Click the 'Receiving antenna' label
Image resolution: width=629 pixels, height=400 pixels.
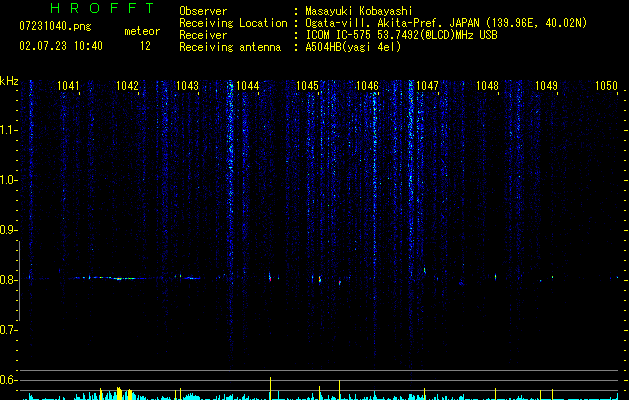[x=230, y=47]
